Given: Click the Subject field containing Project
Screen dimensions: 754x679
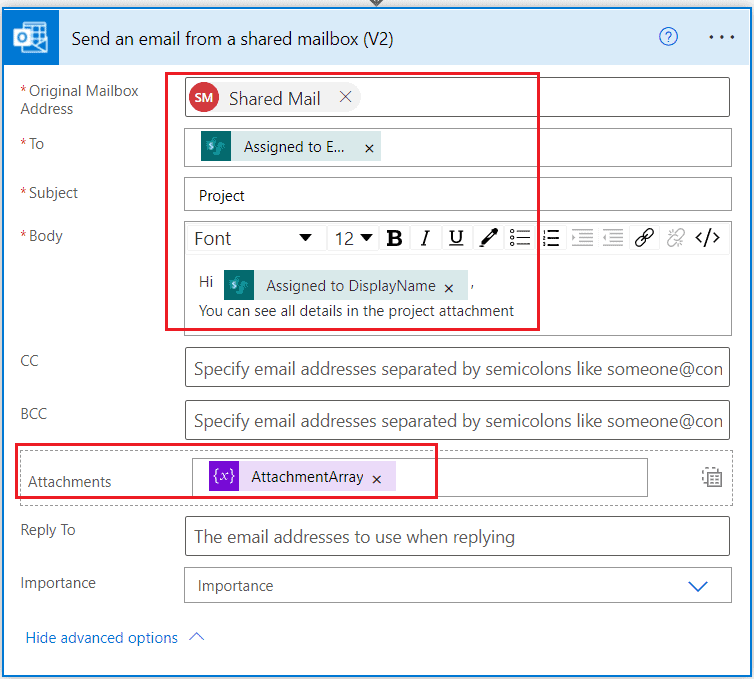Looking at the screenshot, I should tap(457, 195).
